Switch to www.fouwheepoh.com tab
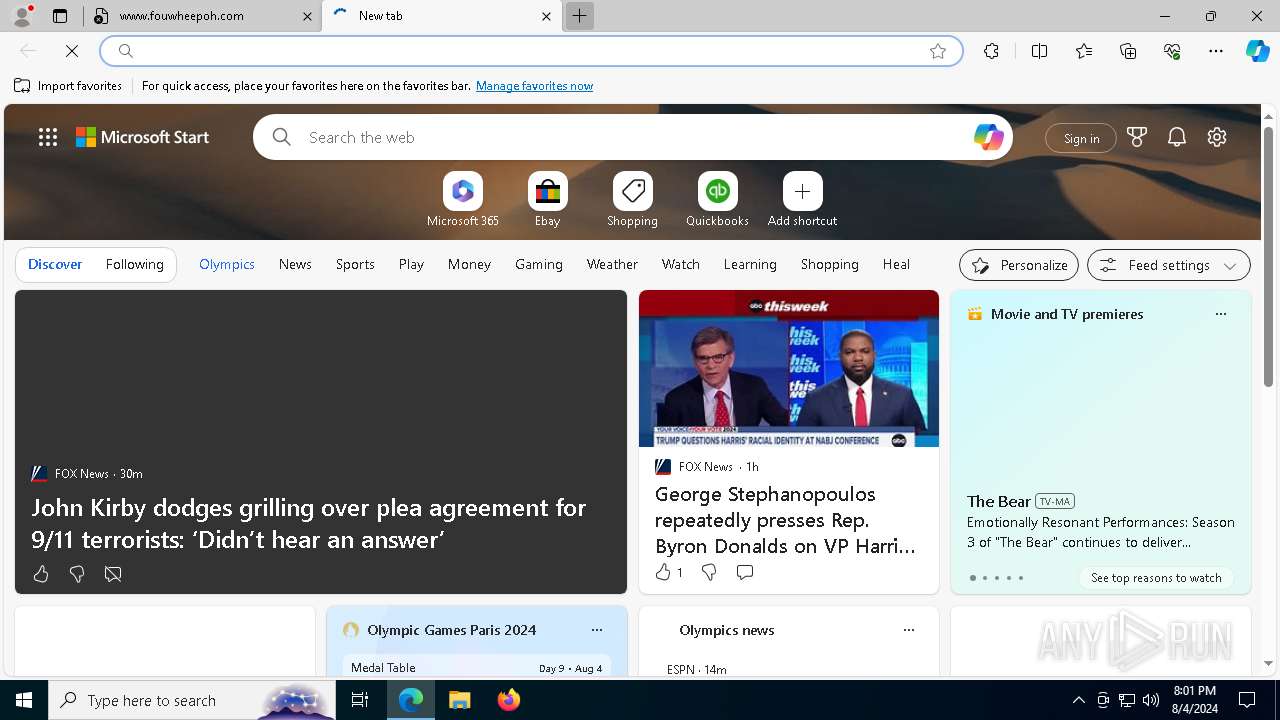This screenshot has height=720, width=1280. point(200,16)
